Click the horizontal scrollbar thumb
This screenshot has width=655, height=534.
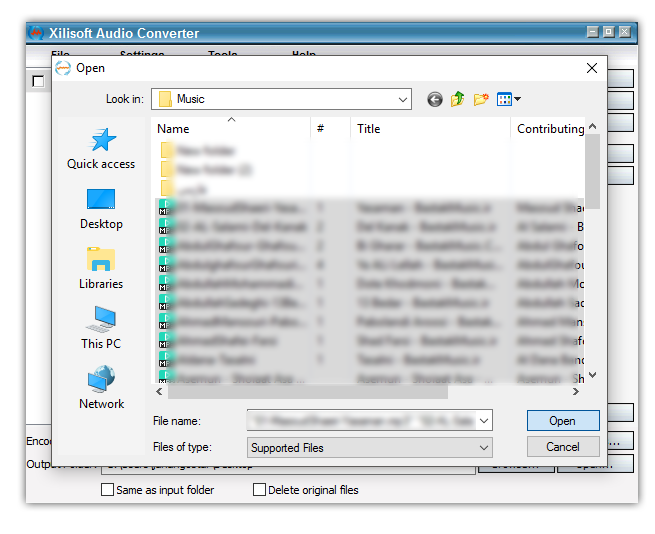pyautogui.click(x=308, y=392)
